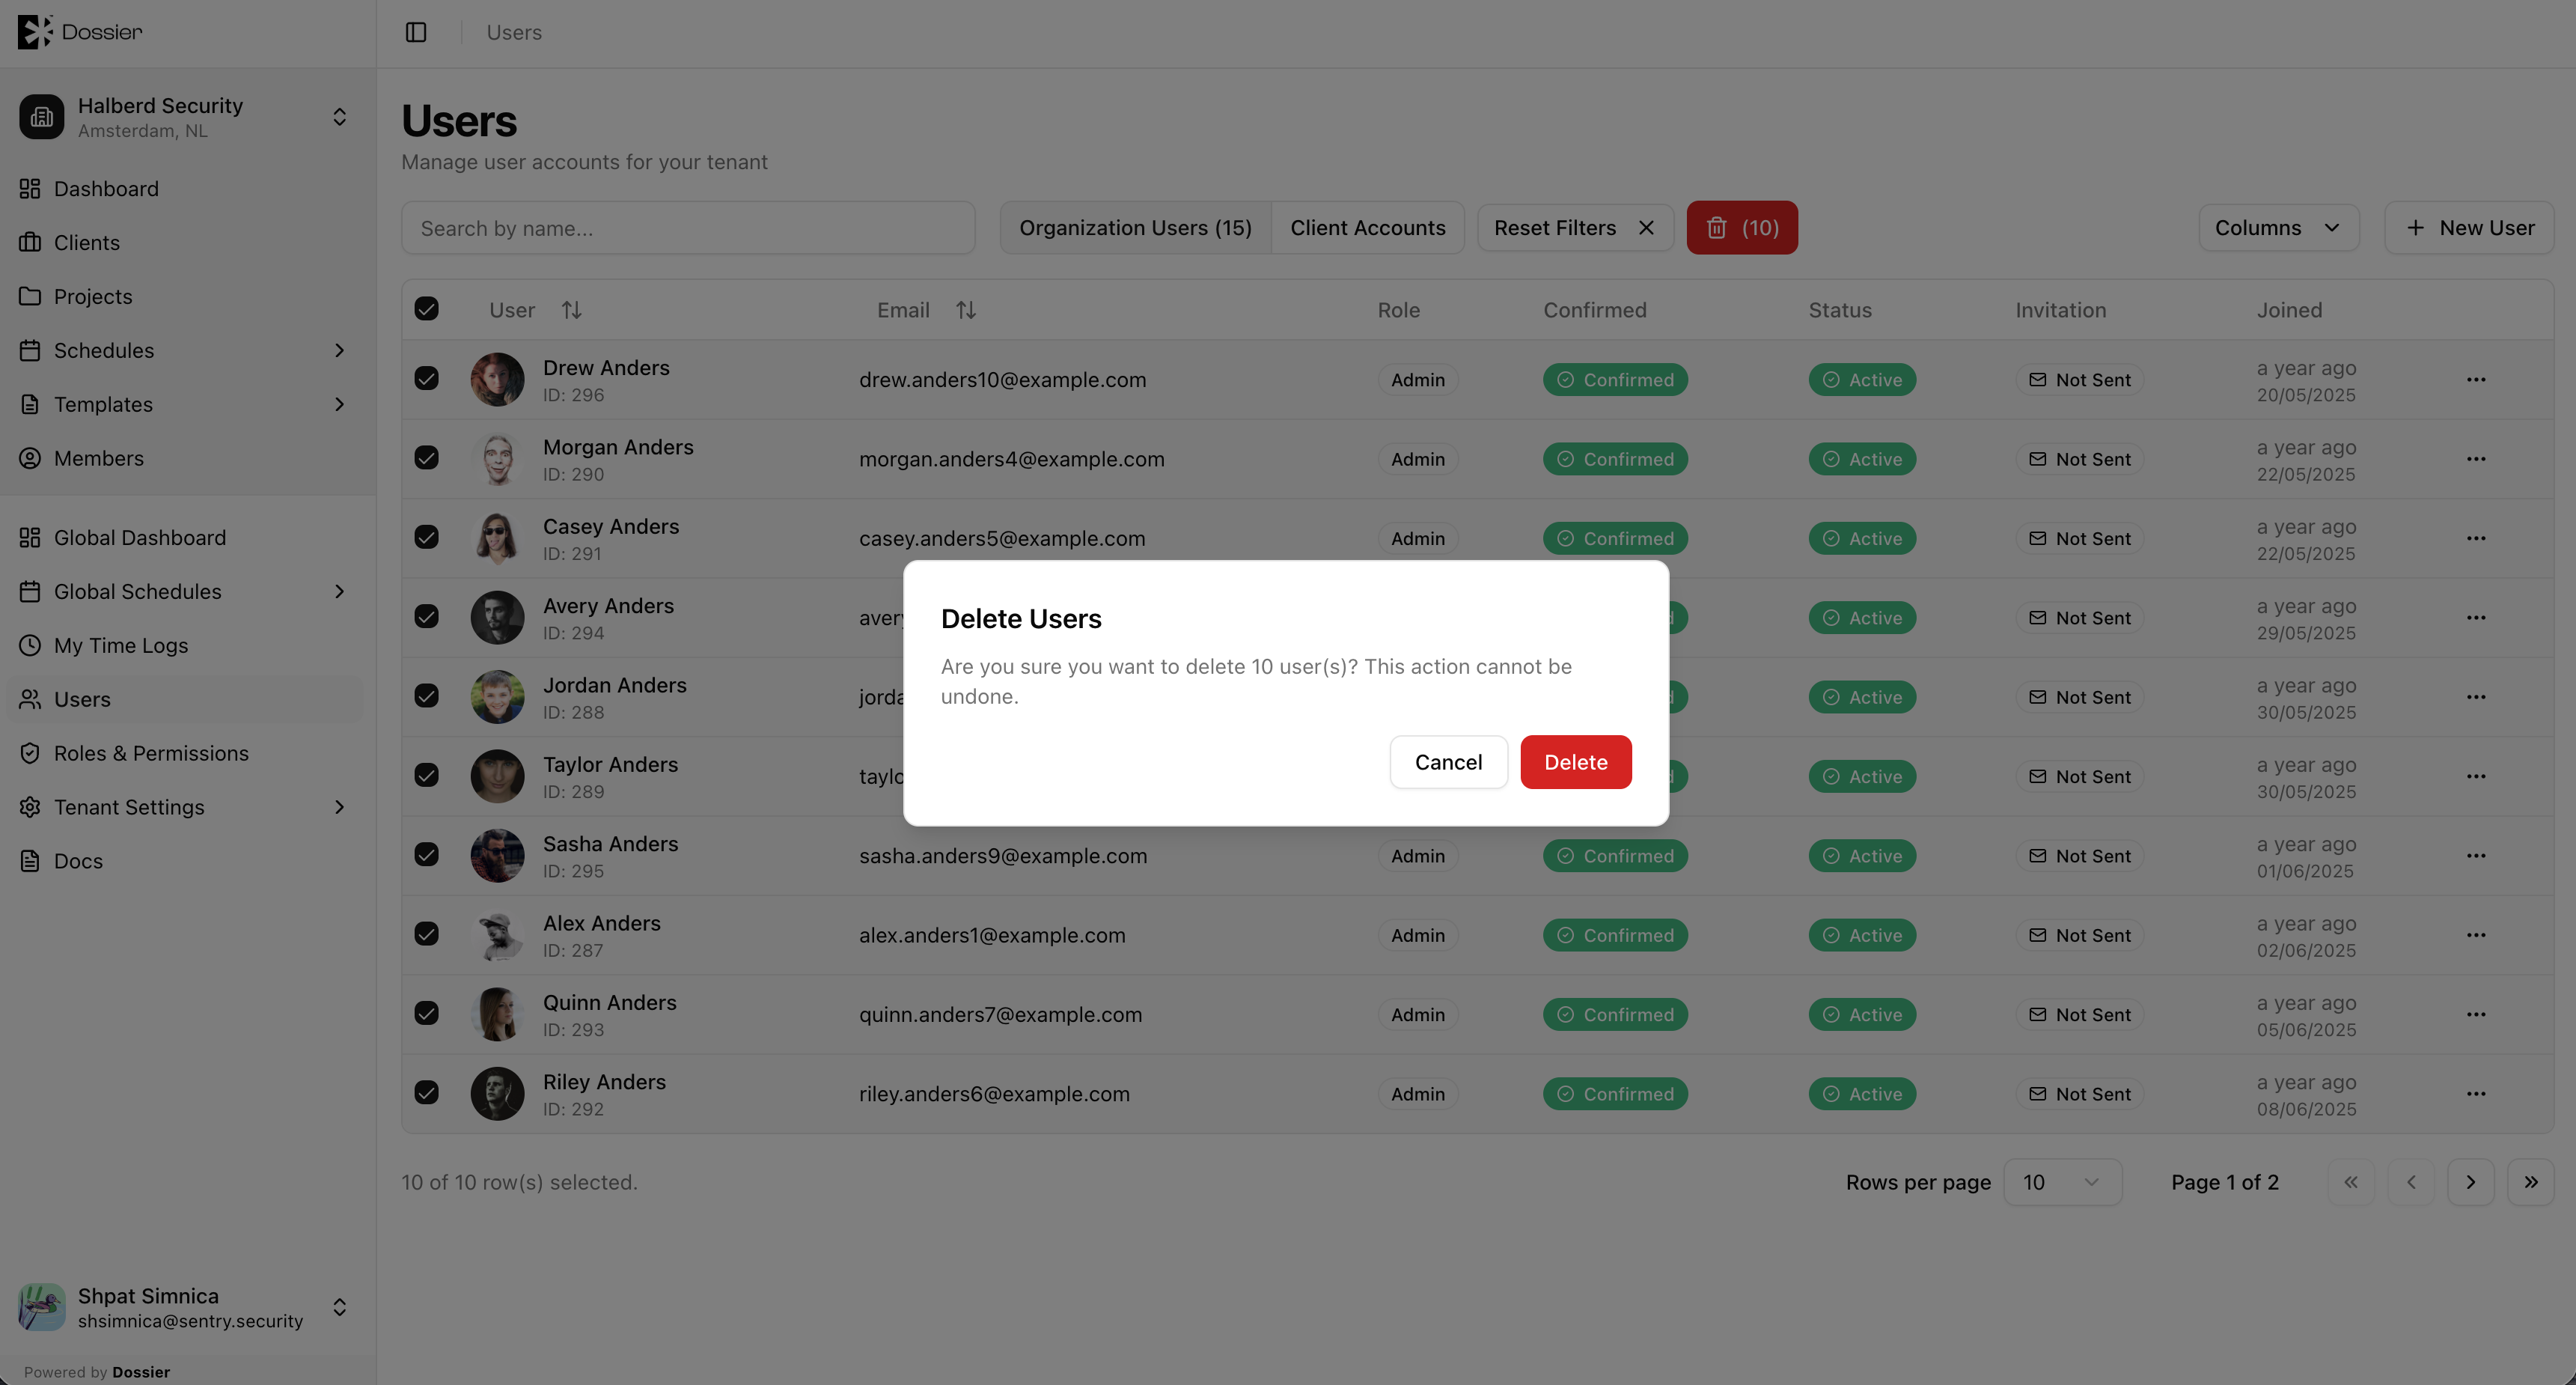Sort by User column arrows
This screenshot has width=2576, height=1385.
tap(571, 310)
